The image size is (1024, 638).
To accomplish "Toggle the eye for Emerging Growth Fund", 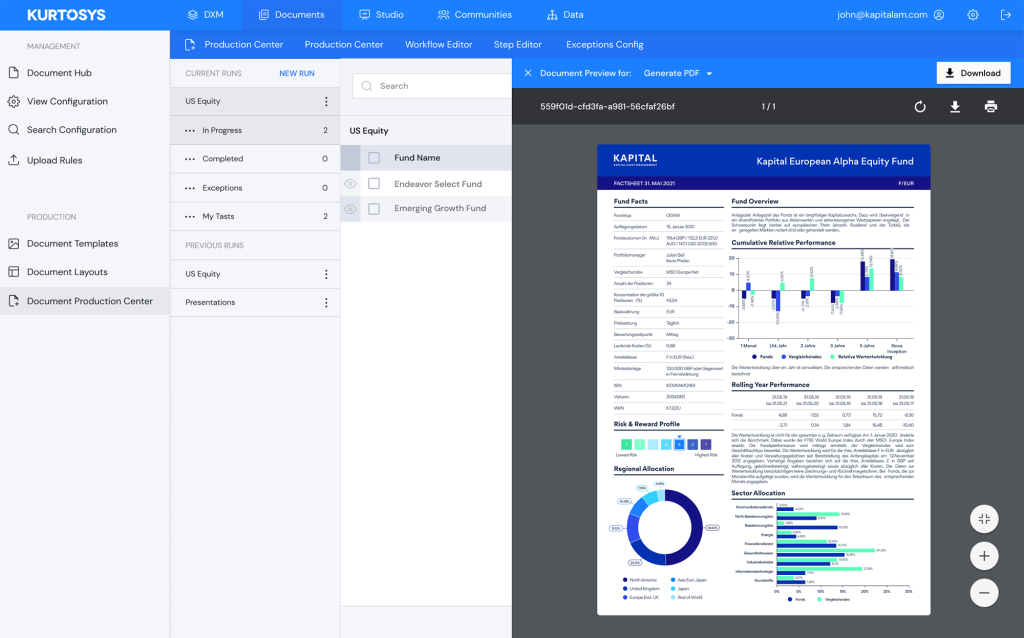I will point(351,209).
